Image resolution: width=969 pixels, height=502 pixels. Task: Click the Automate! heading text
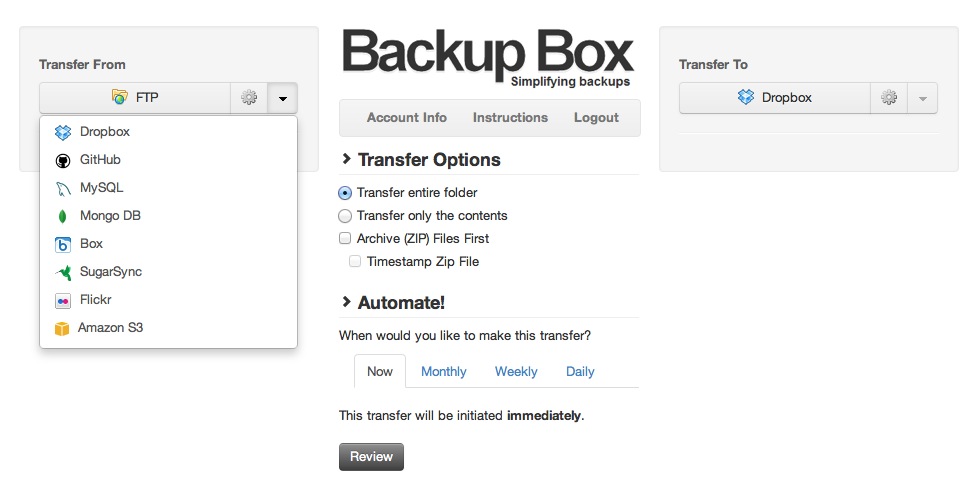[402, 302]
